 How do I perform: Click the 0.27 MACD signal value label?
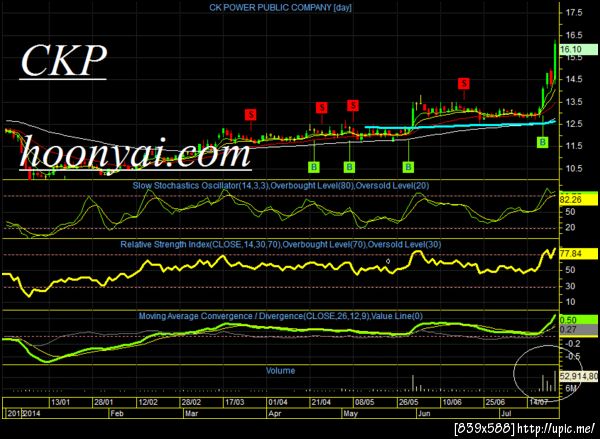tap(579, 330)
